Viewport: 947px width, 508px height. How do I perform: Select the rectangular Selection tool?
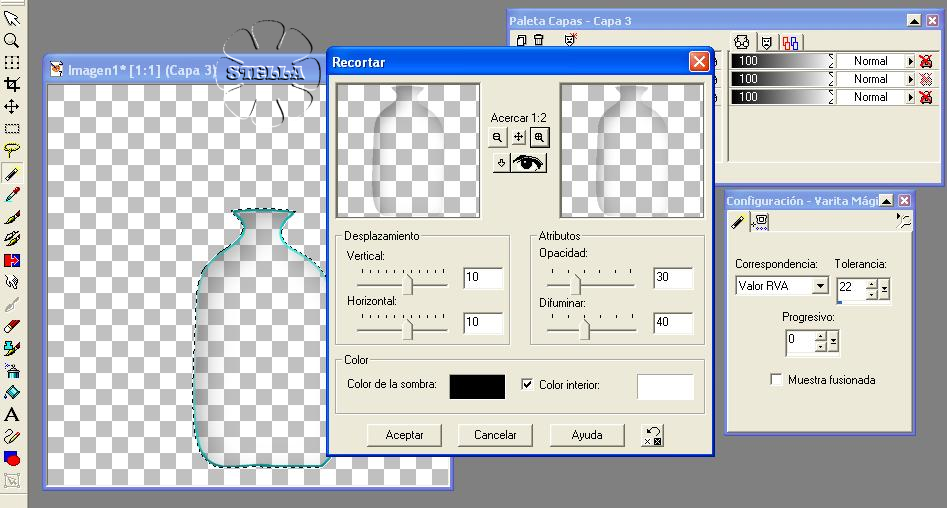11,129
